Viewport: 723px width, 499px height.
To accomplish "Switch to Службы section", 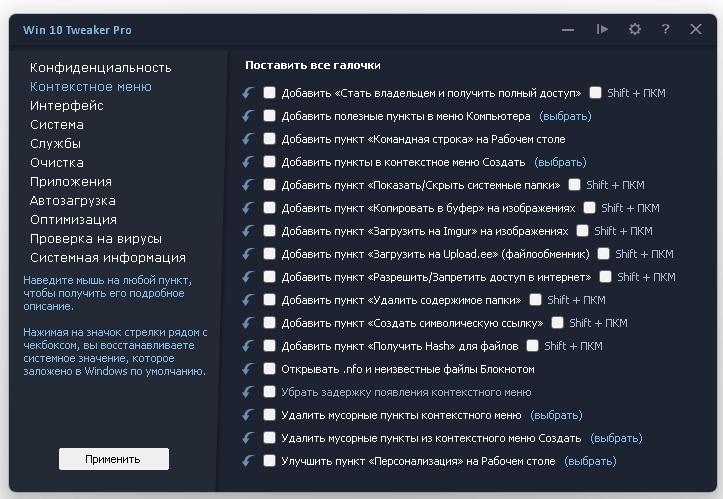I will 55,144.
